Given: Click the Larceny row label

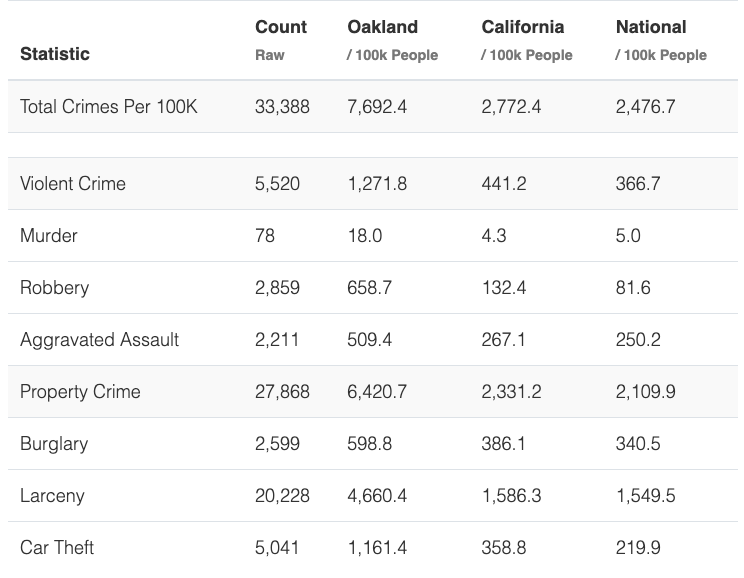Looking at the screenshot, I should point(52,496).
